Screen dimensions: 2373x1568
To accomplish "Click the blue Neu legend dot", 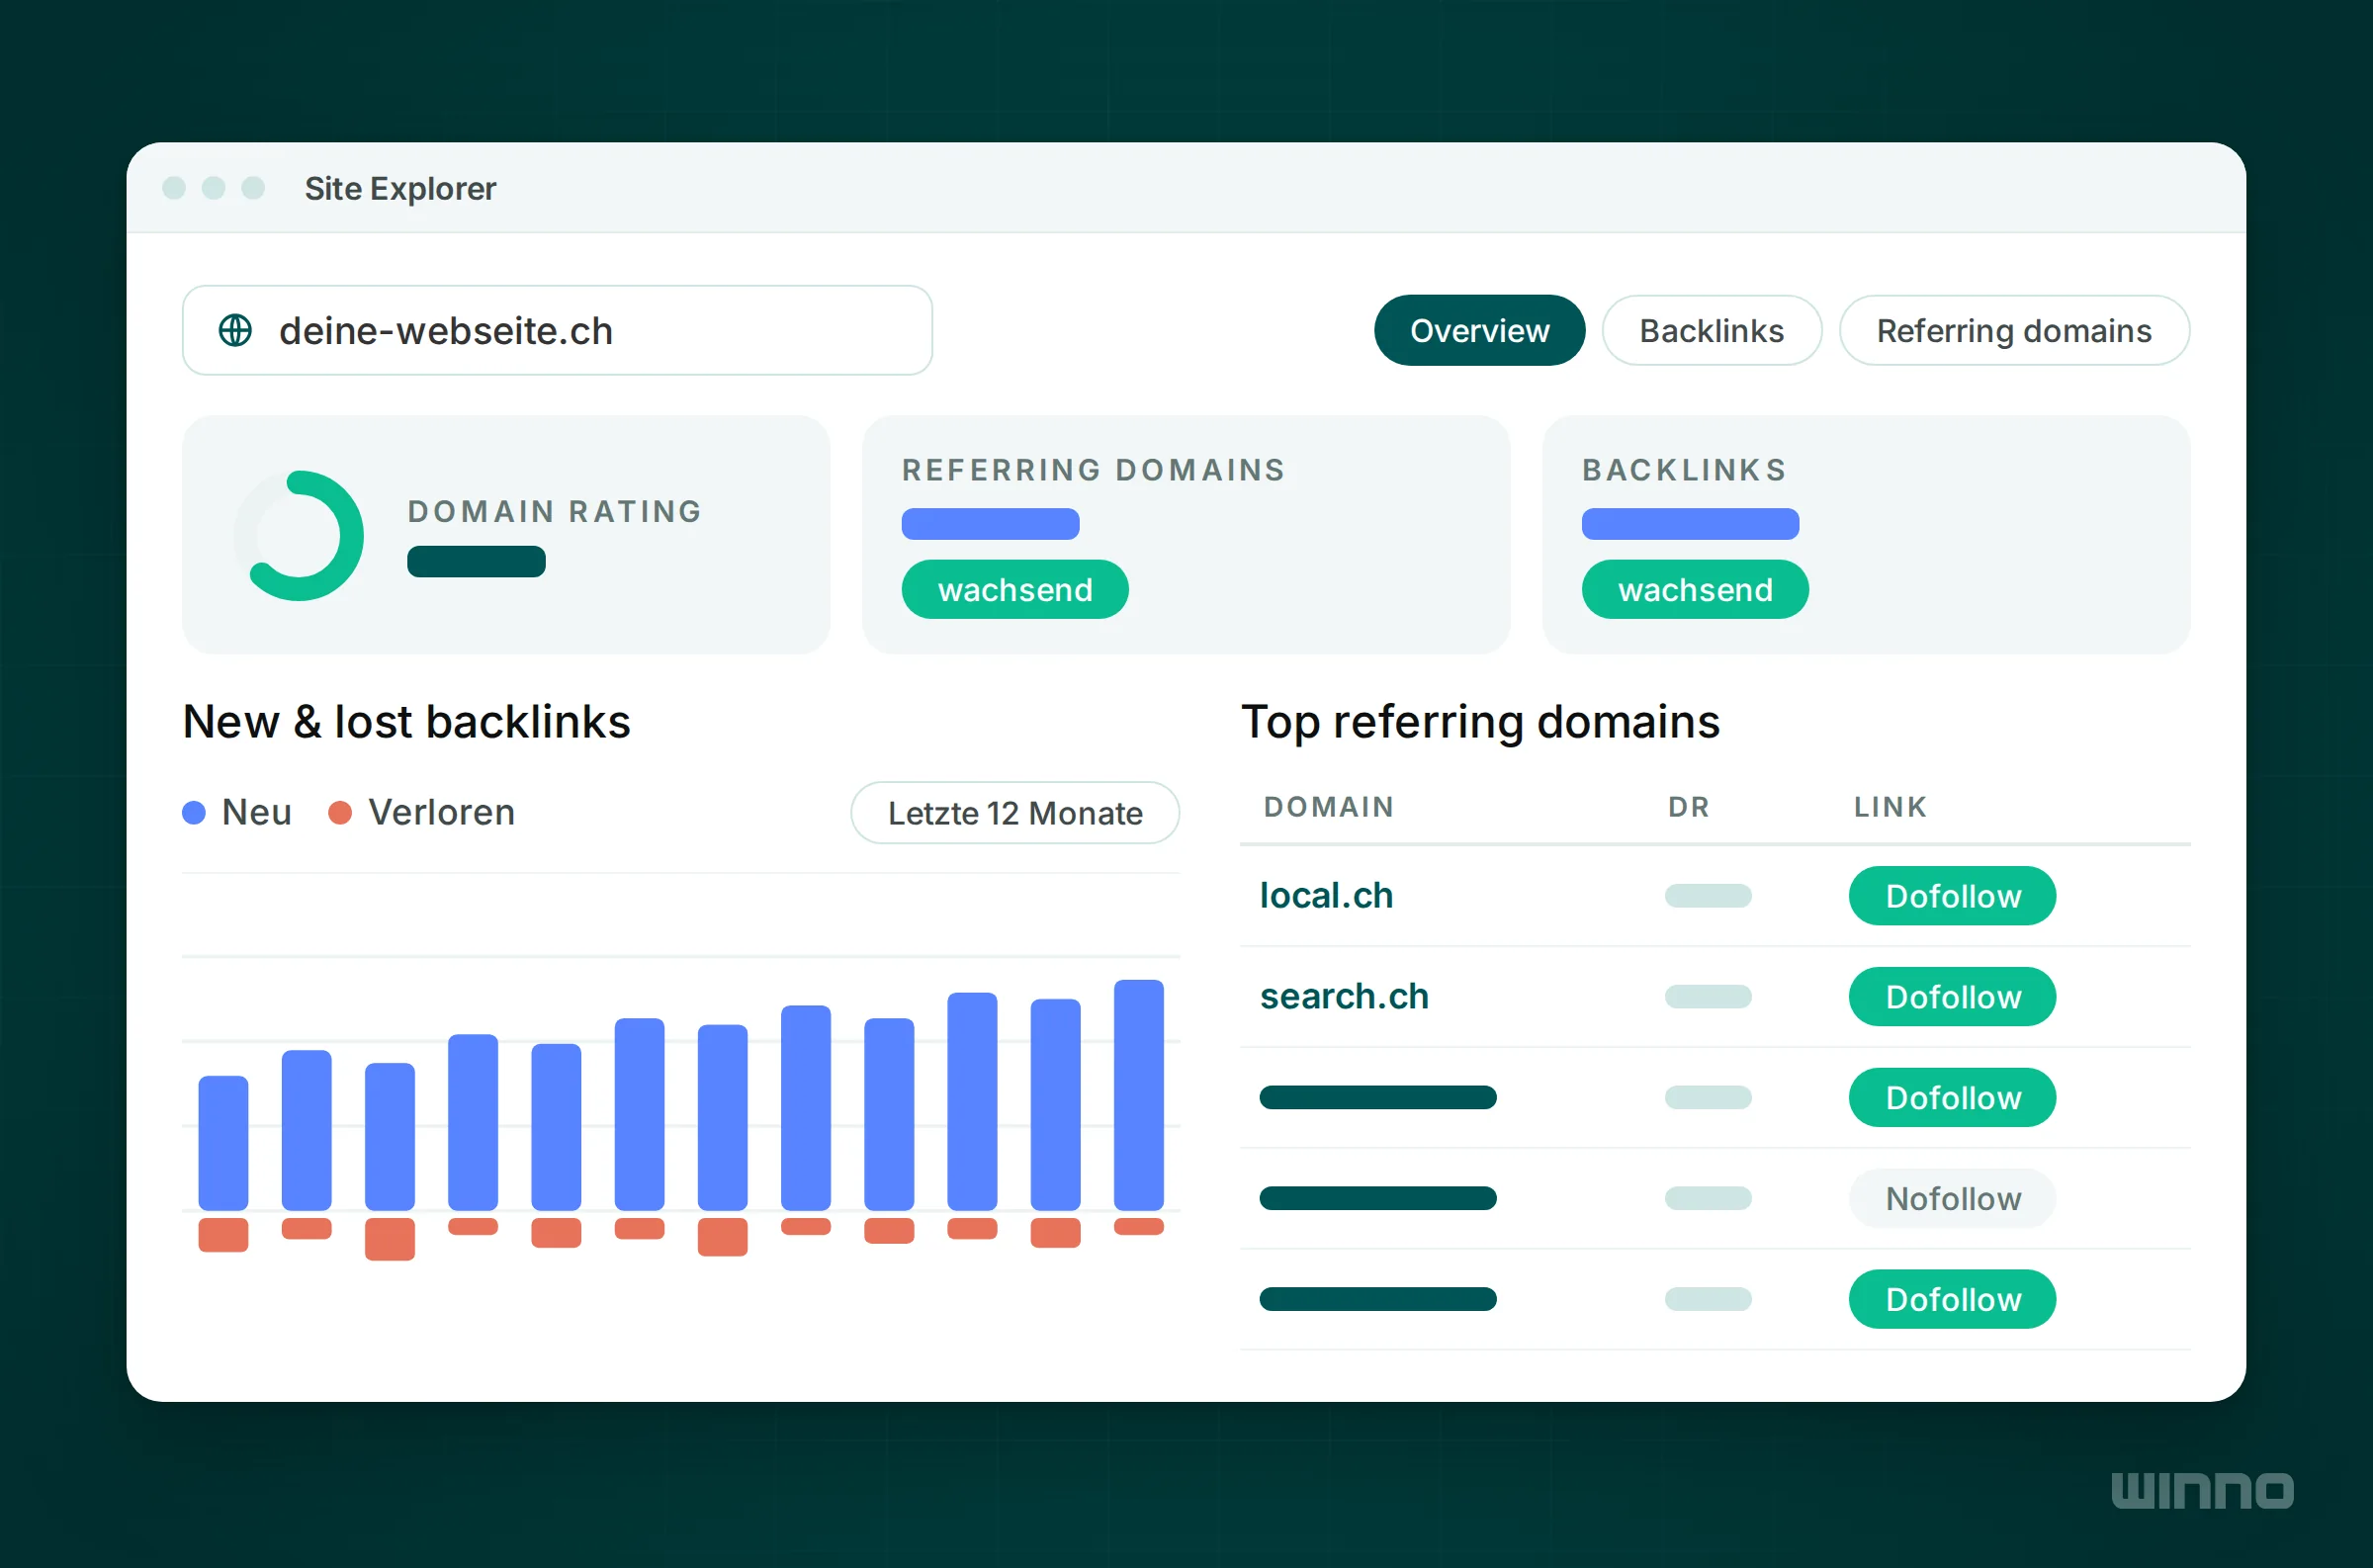I will 194,812.
